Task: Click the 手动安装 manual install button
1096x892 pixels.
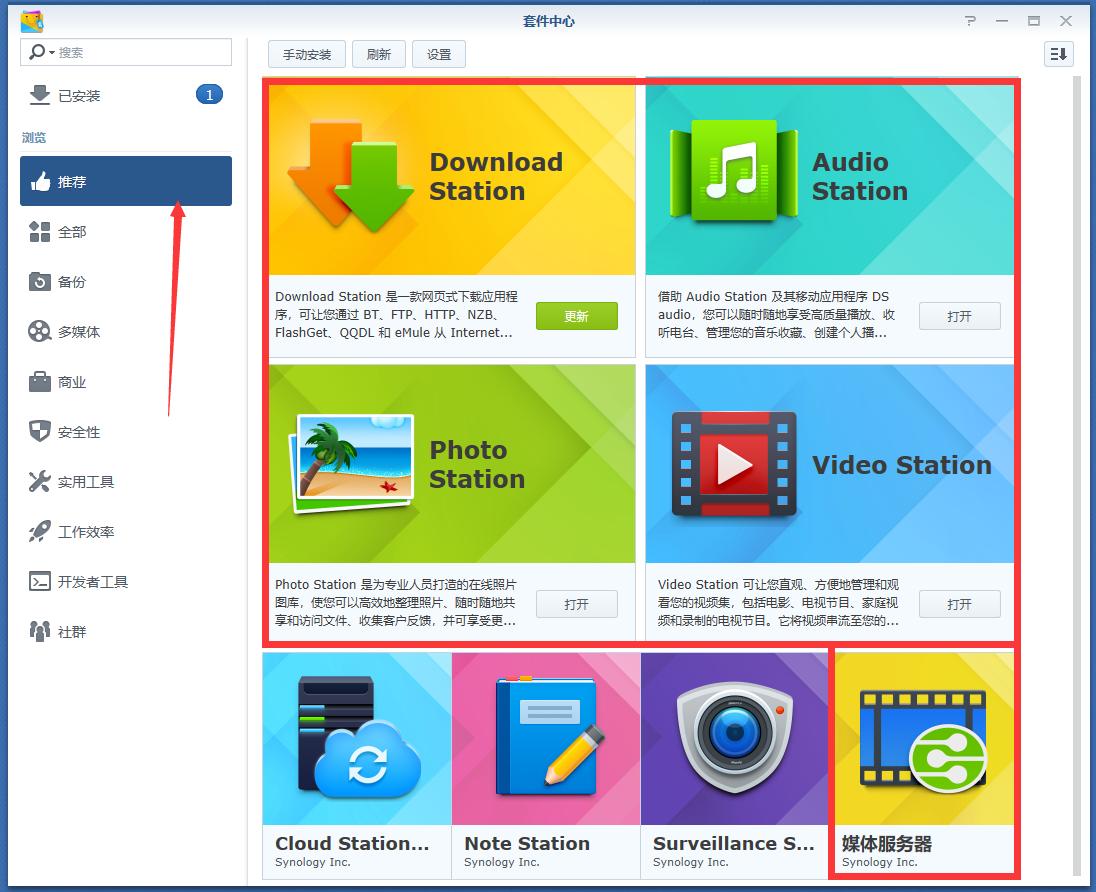Action: point(307,55)
